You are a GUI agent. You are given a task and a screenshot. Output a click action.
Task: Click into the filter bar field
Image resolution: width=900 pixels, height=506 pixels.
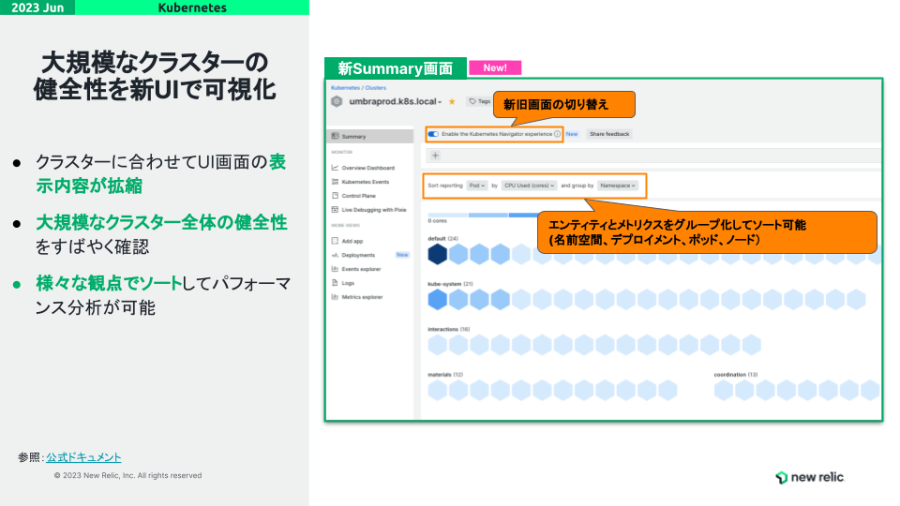653,155
